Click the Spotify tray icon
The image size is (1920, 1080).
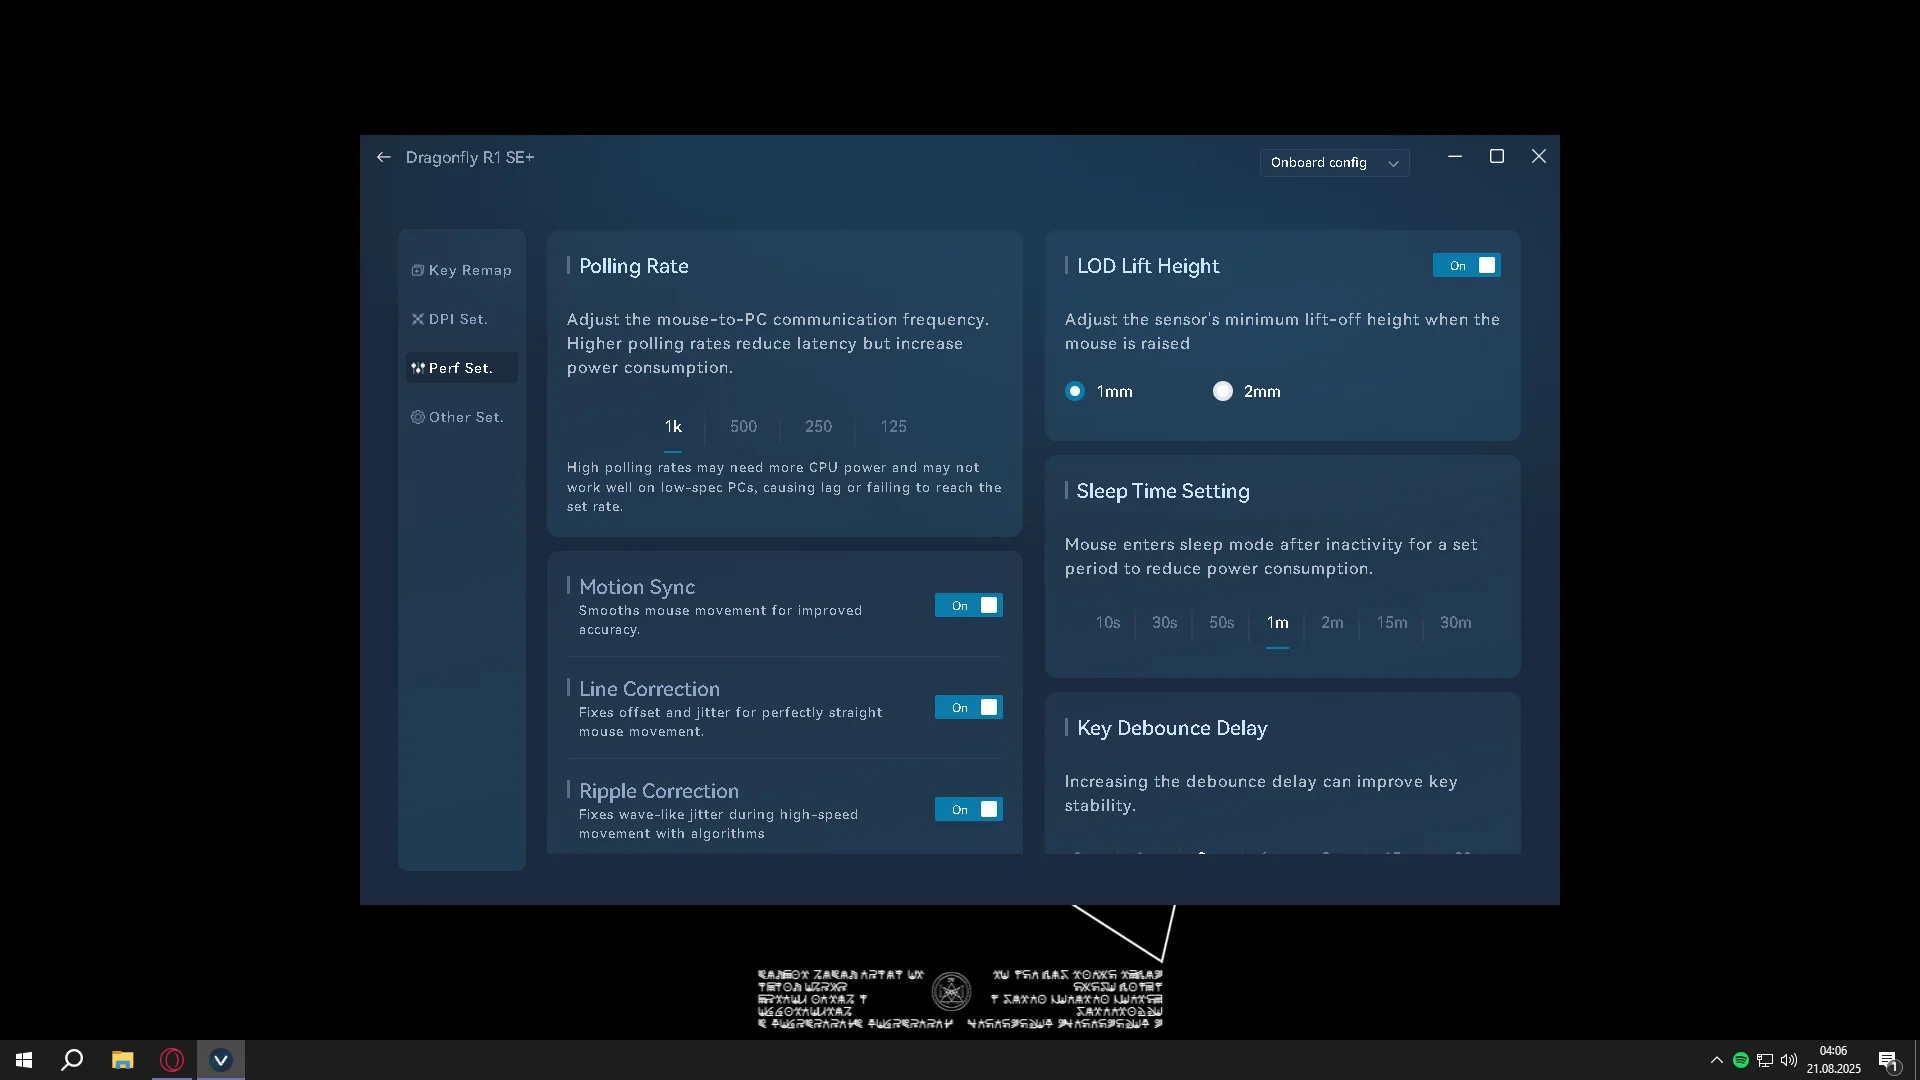click(x=1741, y=1060)
